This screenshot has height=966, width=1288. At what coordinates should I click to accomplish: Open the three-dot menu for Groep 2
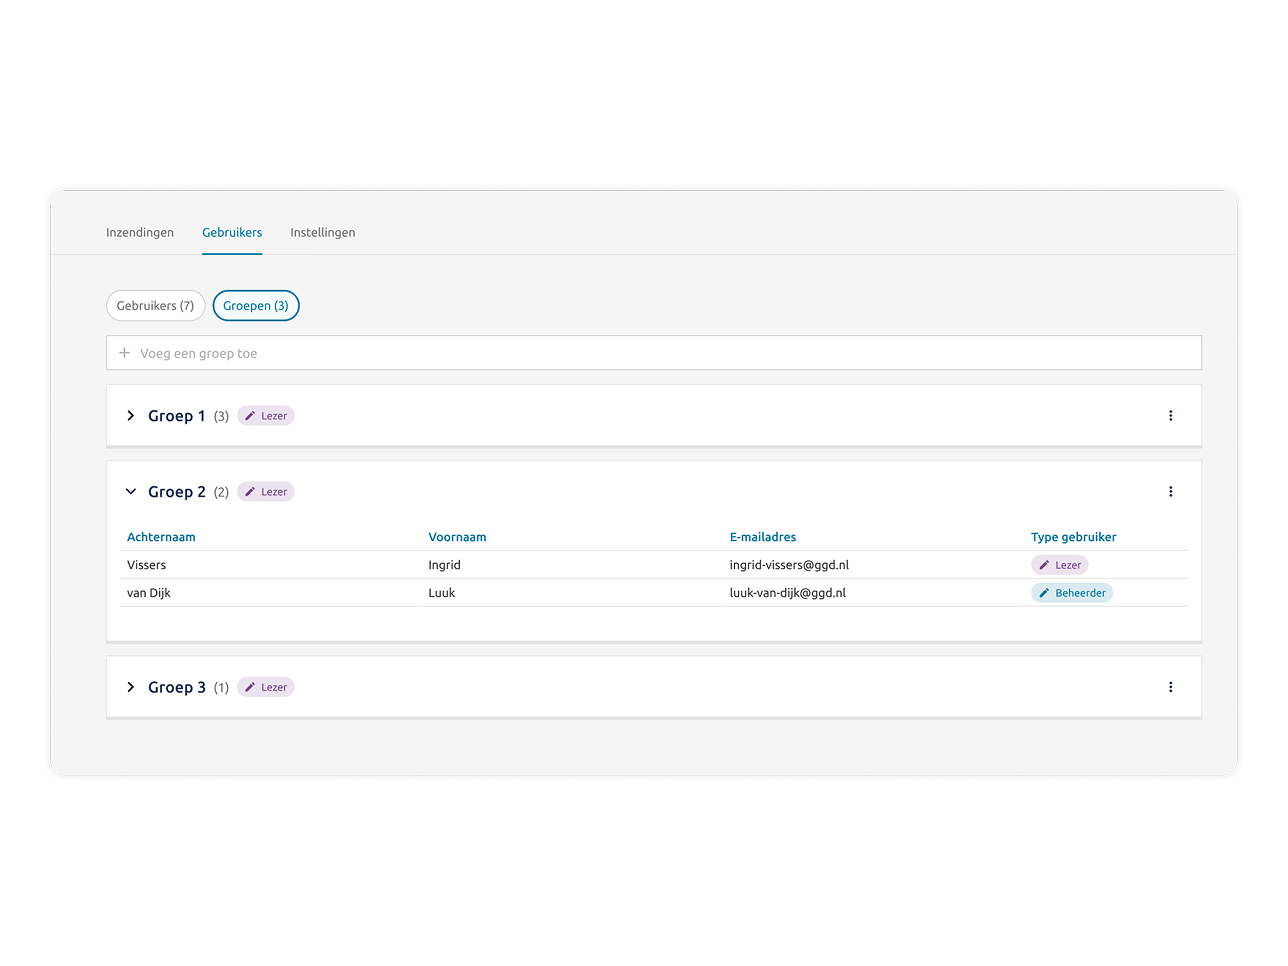[1171, 492]
